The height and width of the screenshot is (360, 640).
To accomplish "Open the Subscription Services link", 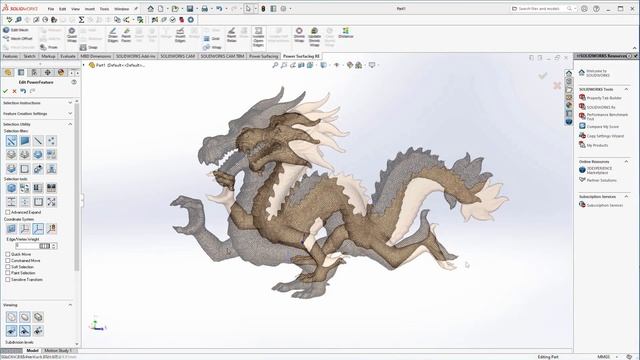I will click(x=605, y=205).
